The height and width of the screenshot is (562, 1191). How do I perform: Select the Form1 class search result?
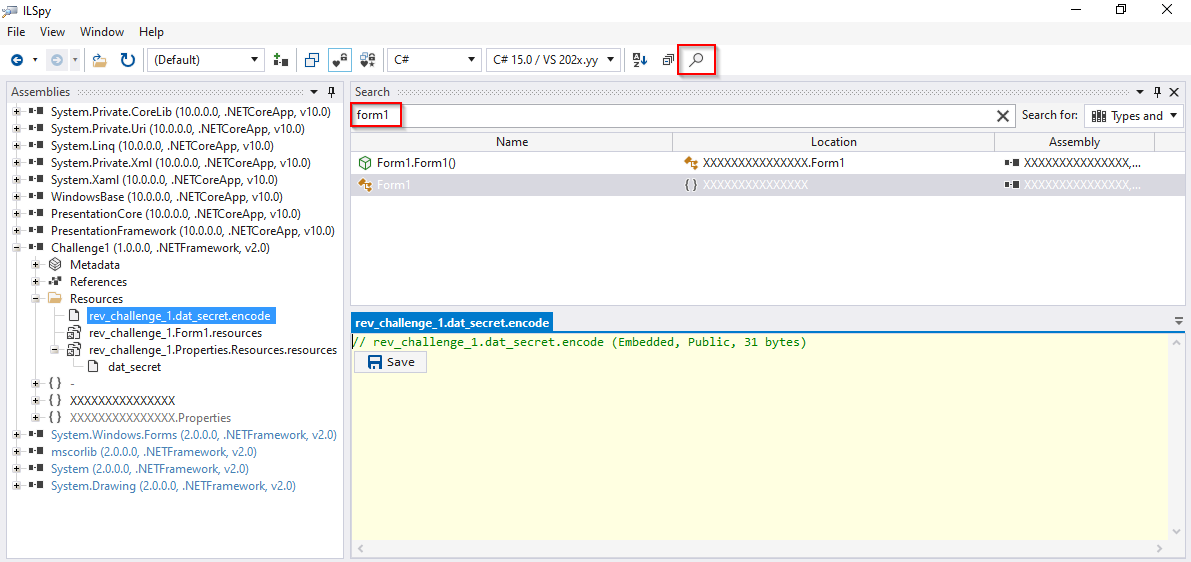[x=767, y=185]
